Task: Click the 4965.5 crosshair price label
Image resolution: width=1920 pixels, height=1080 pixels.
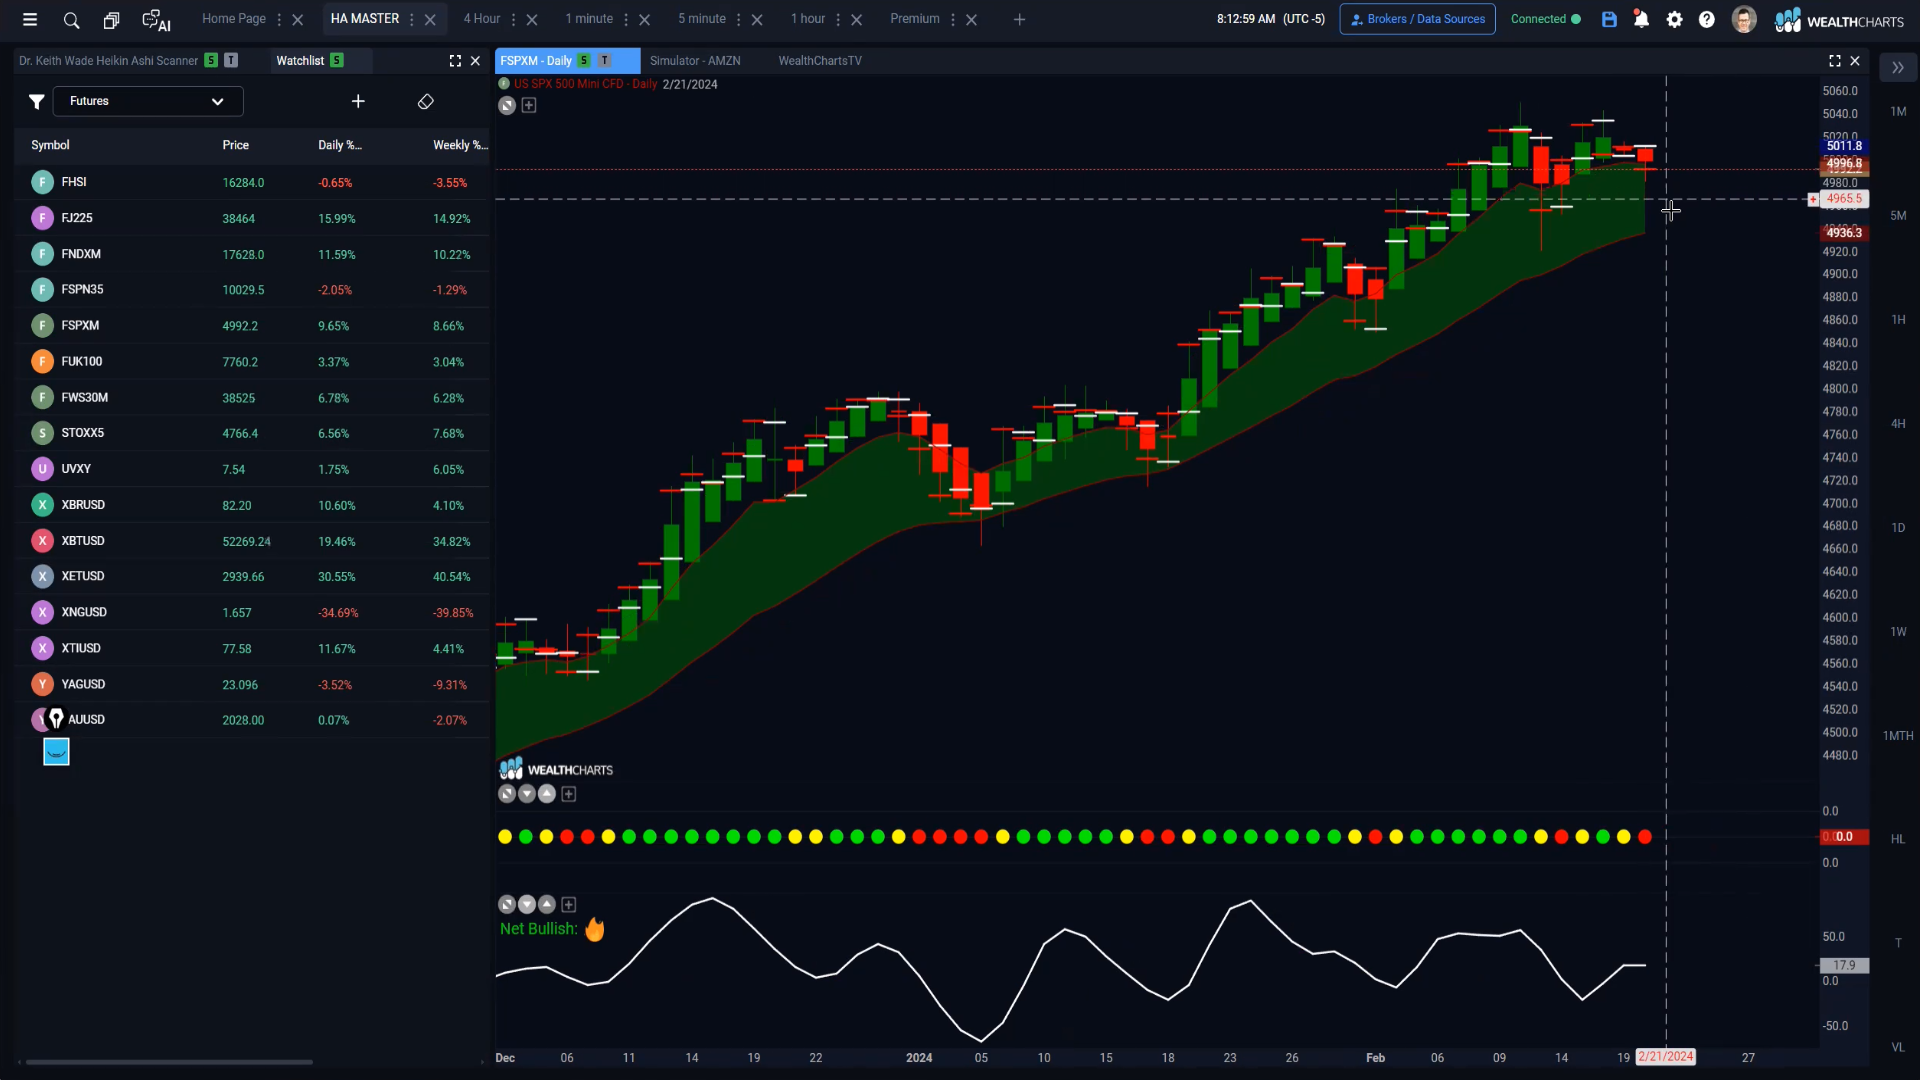Action: pyautogui.click(x=1844, y=199)
